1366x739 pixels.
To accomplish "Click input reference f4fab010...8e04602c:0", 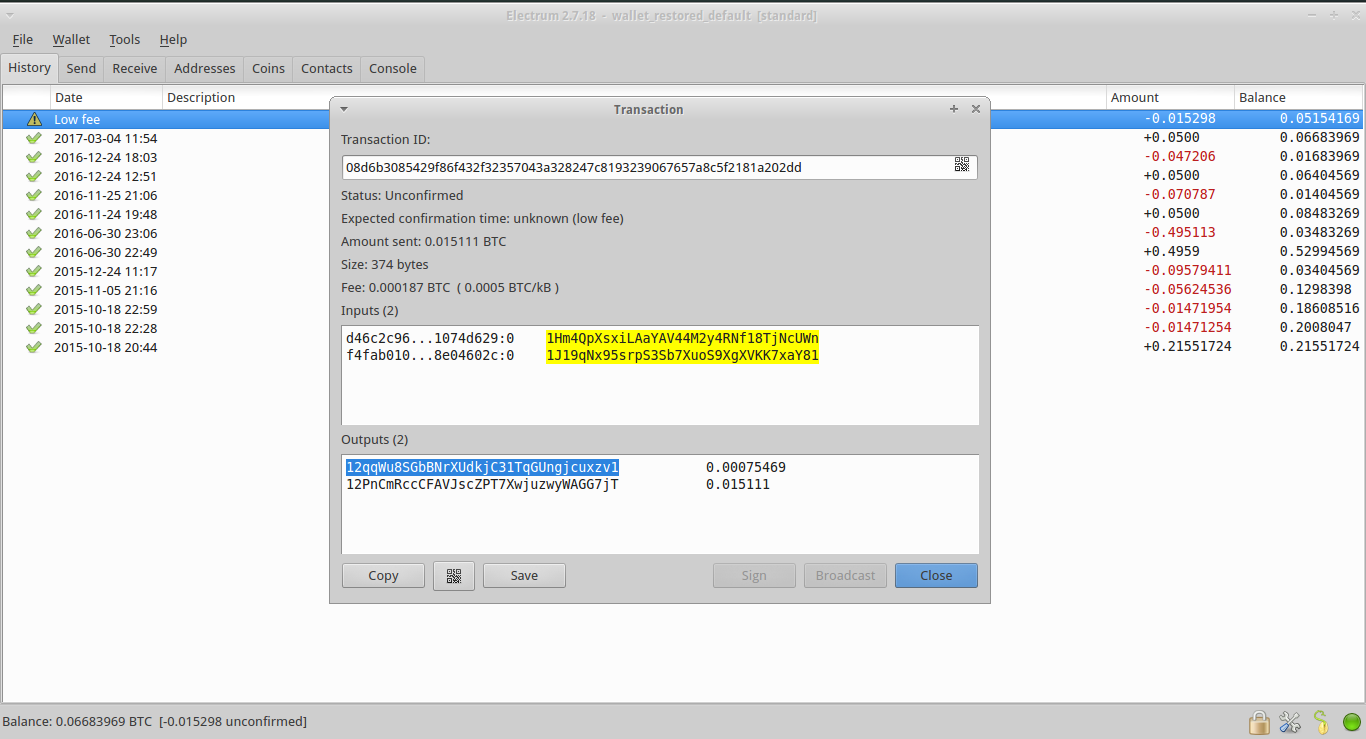I will pos(430,355).
